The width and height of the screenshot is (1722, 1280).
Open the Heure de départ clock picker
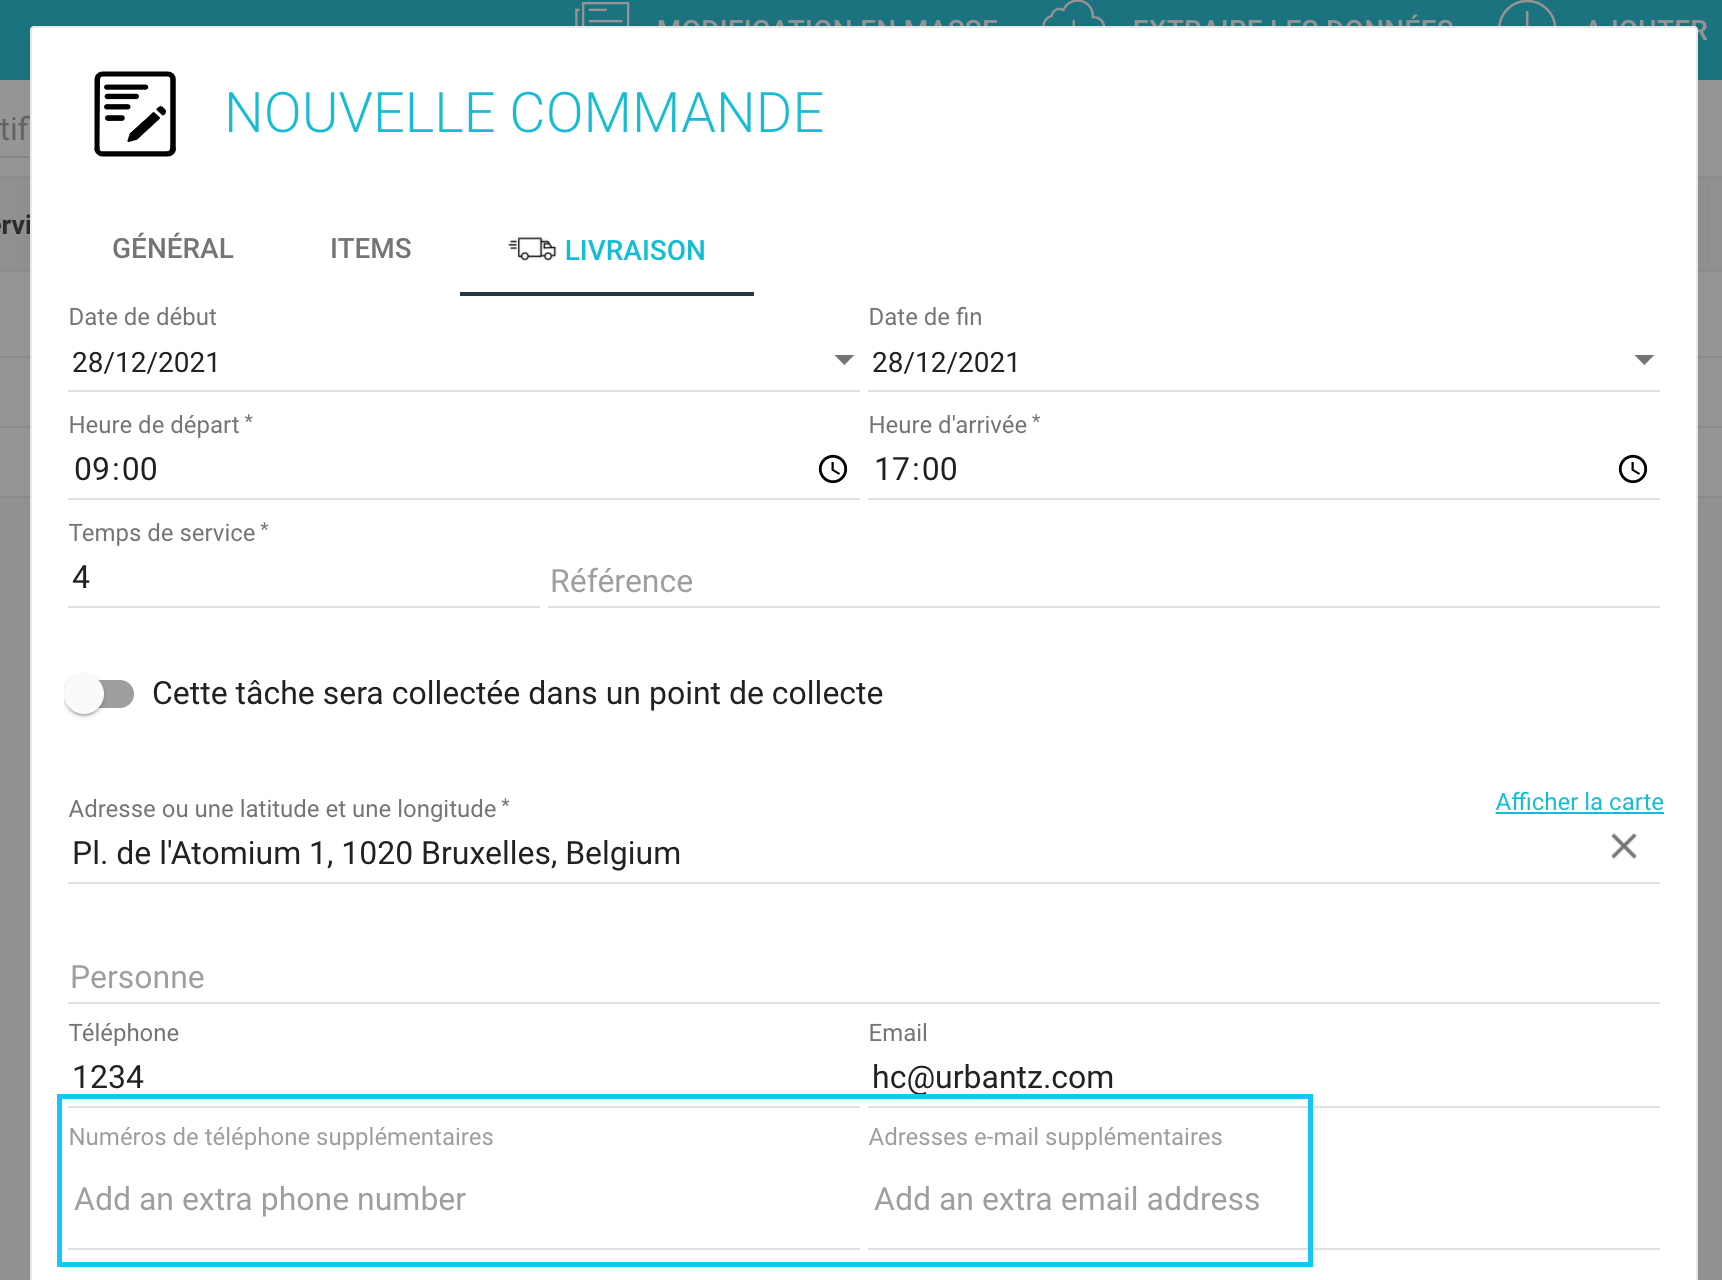(x=833, y=469)
